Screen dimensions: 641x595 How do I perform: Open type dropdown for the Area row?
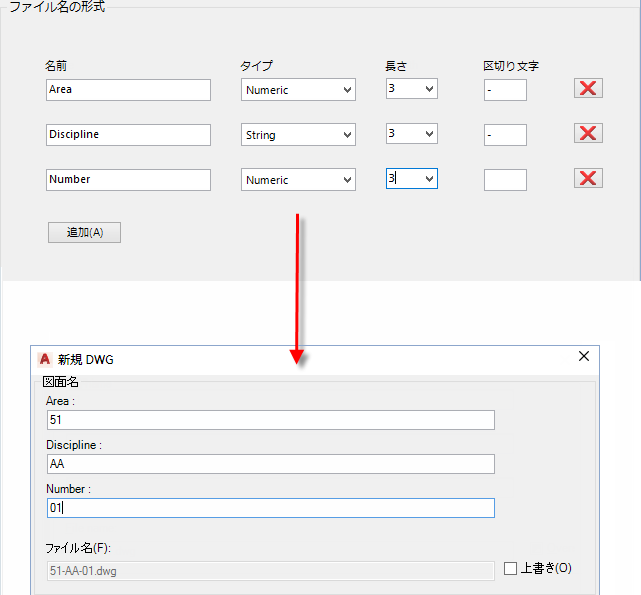click(x=298, y=90)
